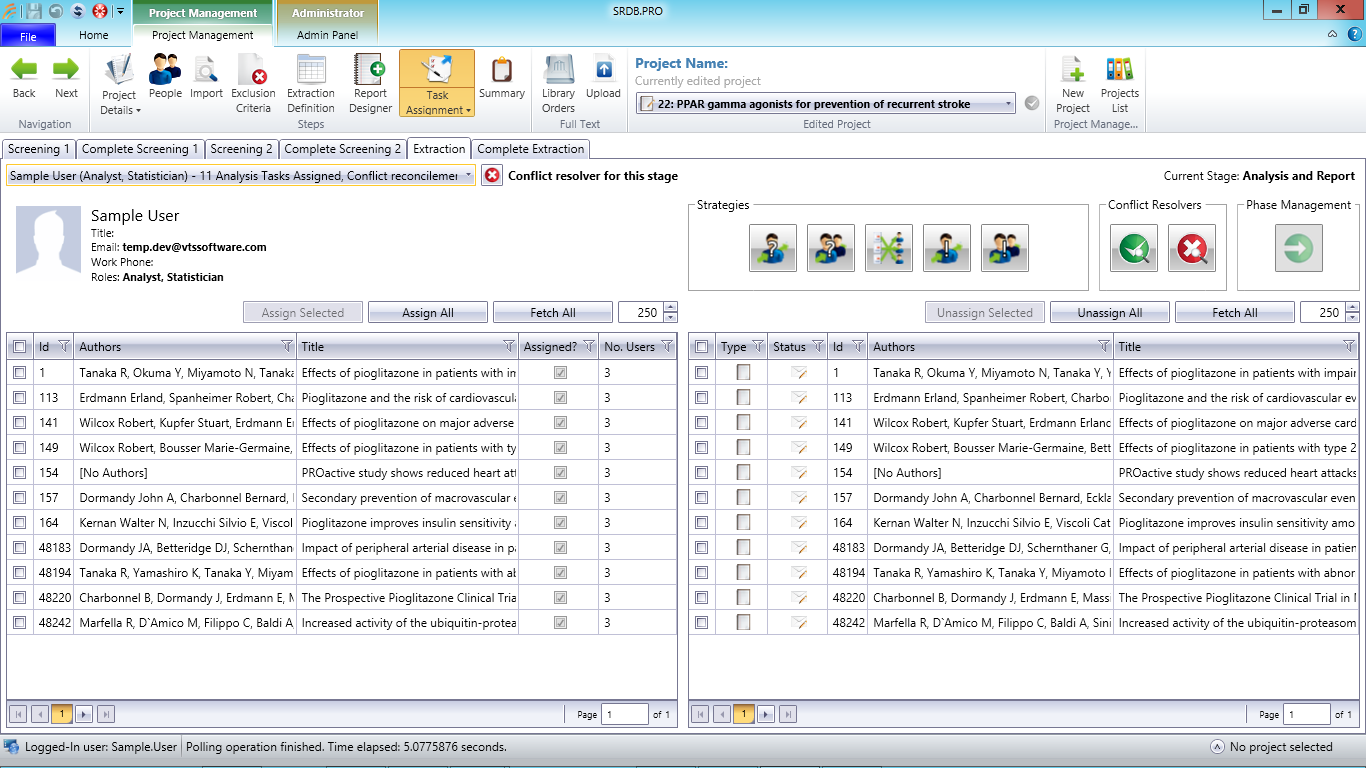Viewport: 1366px width, 768px height.
Task: Click the Sample User profile picture
Action: click(x=49, y=240)
